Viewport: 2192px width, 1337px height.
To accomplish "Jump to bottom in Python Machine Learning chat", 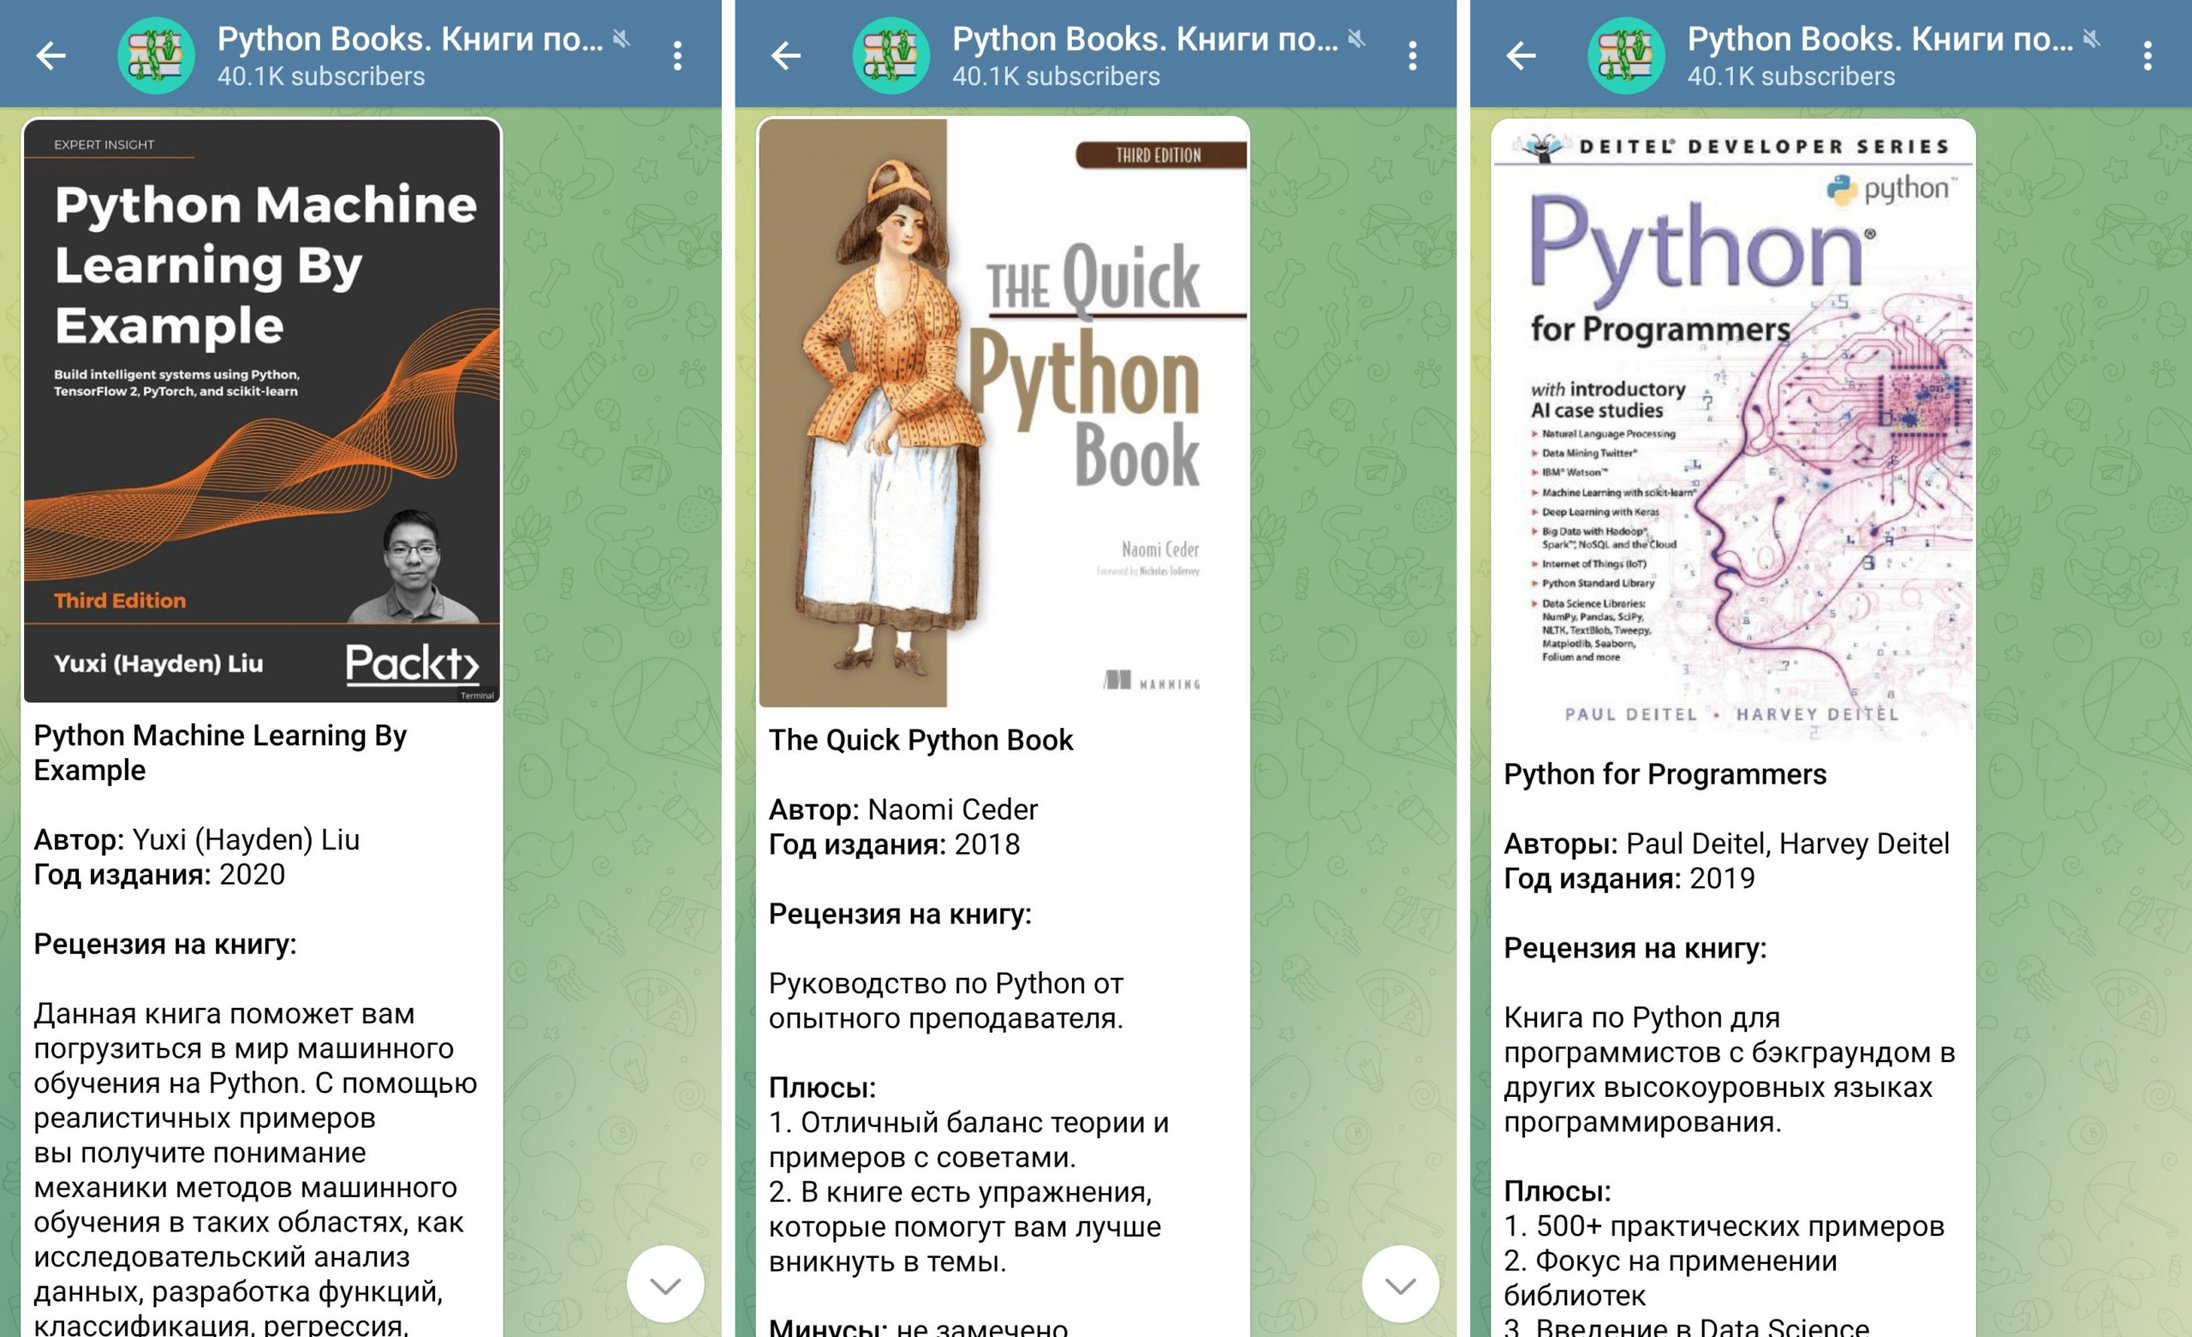I will 665,1284.
